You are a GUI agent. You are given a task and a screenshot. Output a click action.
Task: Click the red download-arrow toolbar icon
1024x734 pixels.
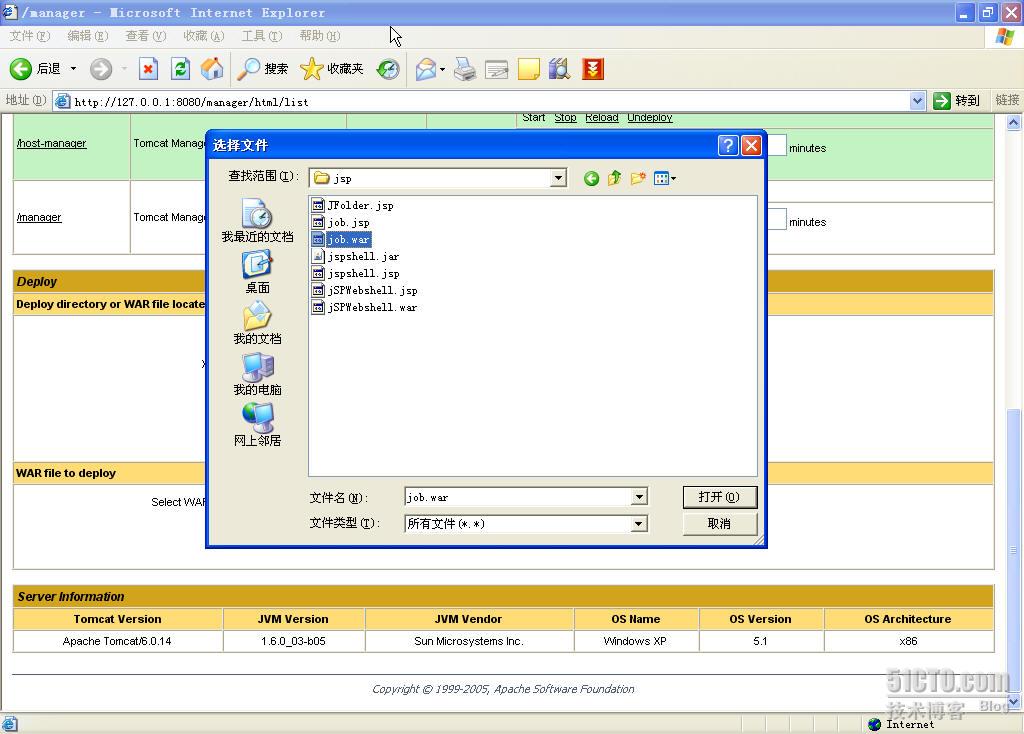[592, 69]
